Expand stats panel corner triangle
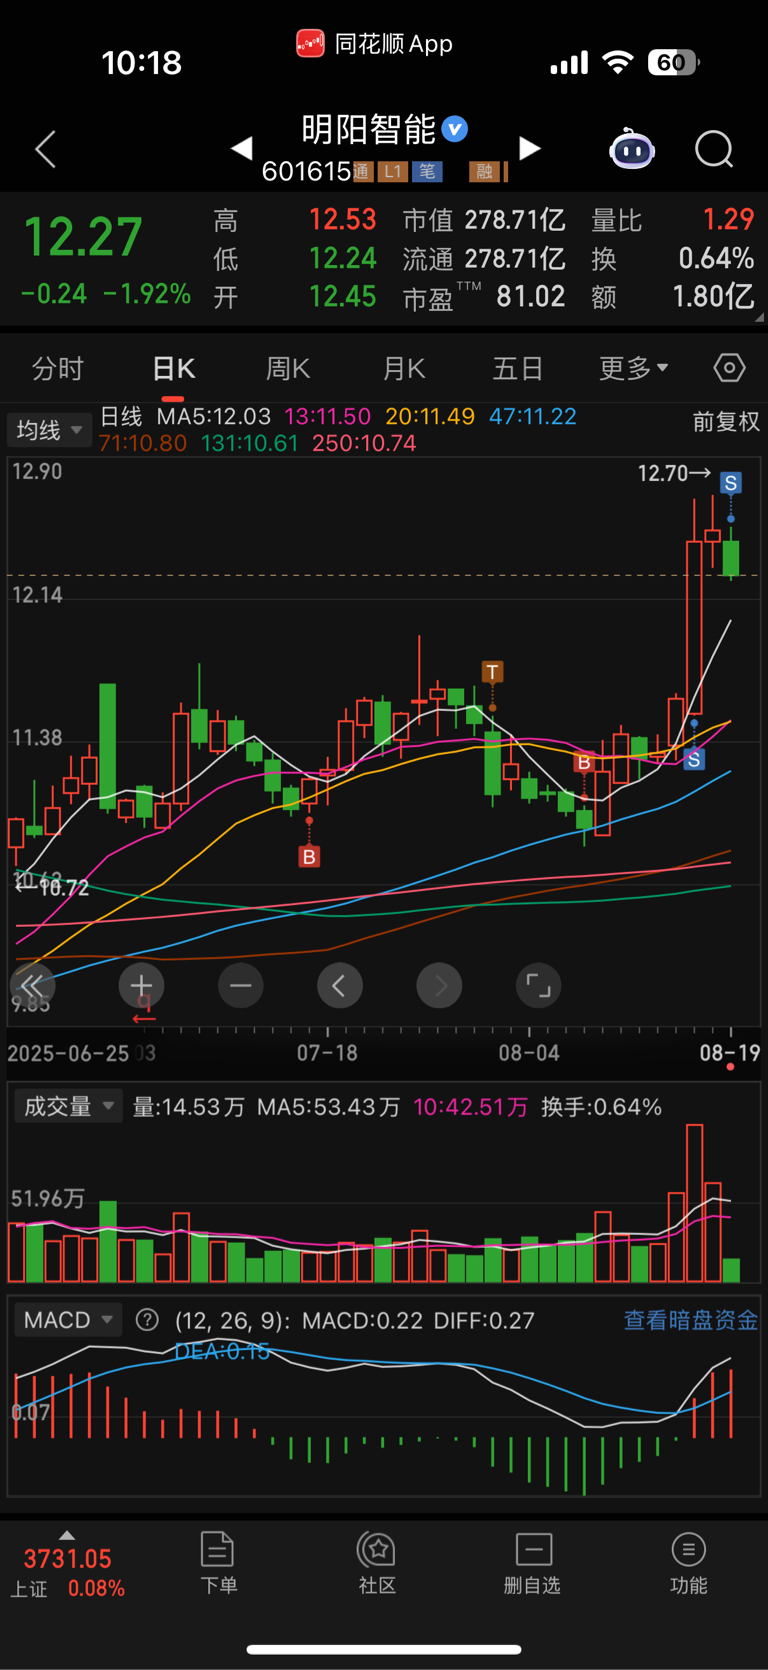The height and width of the screenshot is (1670, 768). (x=759, y=317)
